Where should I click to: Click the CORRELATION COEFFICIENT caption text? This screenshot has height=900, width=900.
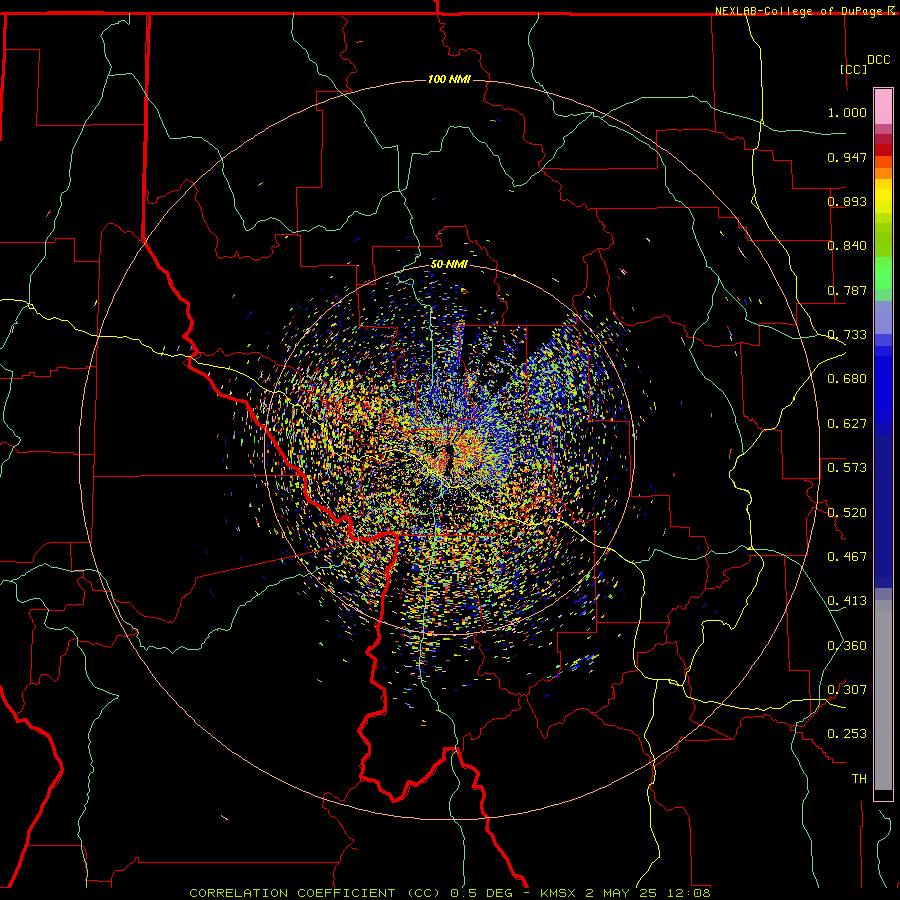pyautogui.click(x=292, y=893)
